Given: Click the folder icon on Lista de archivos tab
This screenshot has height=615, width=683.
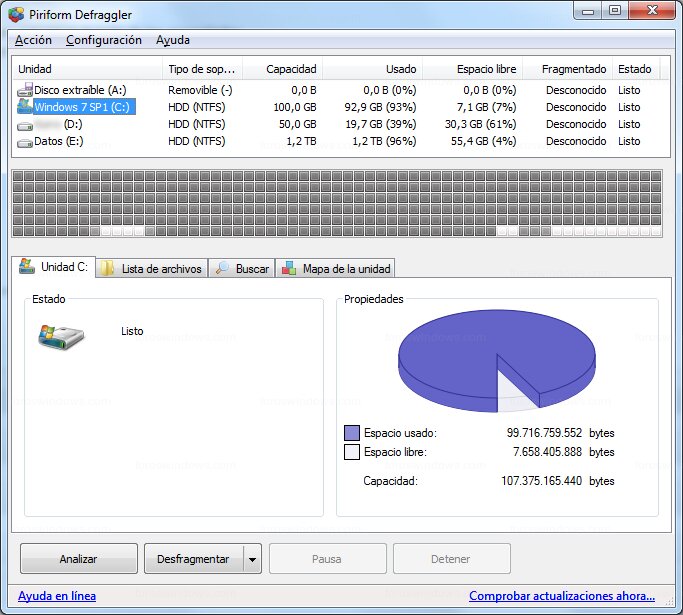Looking at the screenshot, I should coord(107,268).
